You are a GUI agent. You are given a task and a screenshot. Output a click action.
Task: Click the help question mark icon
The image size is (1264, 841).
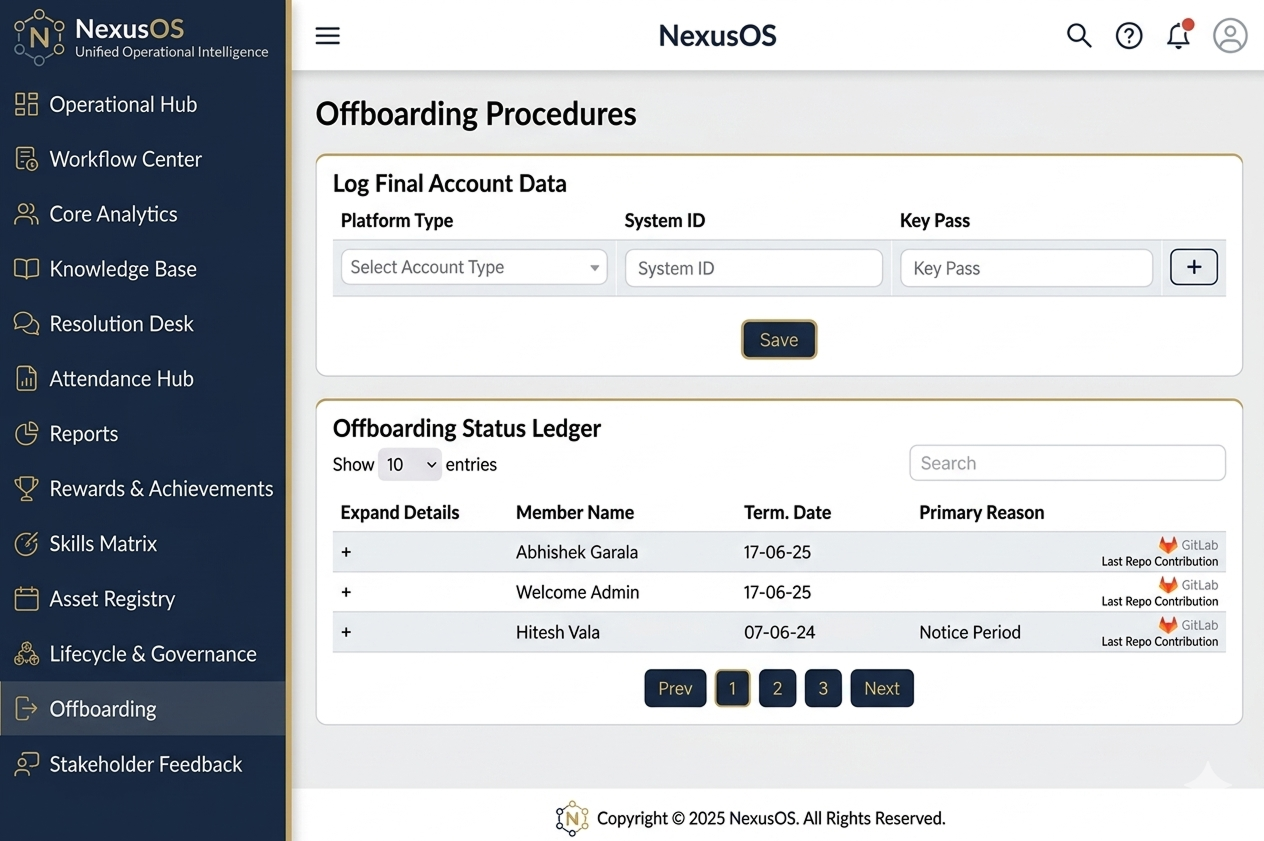1129,36
